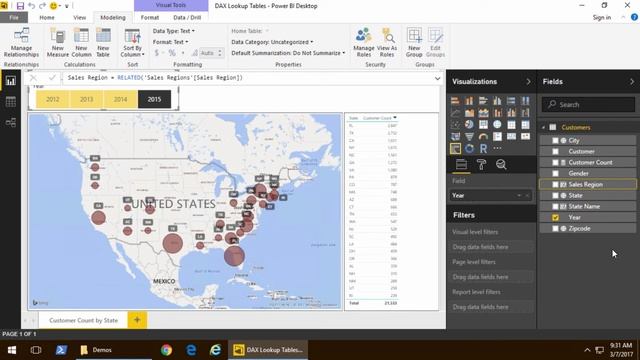Open the File menu

(x=14, y=18)
